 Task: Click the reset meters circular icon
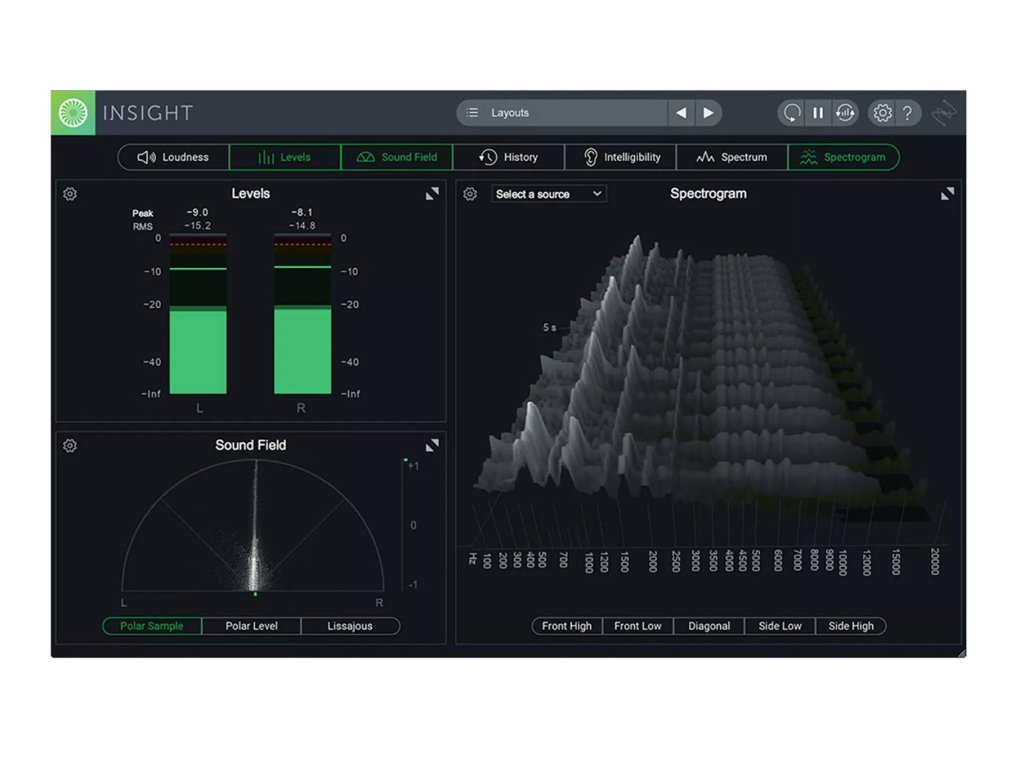click(792, 113)
